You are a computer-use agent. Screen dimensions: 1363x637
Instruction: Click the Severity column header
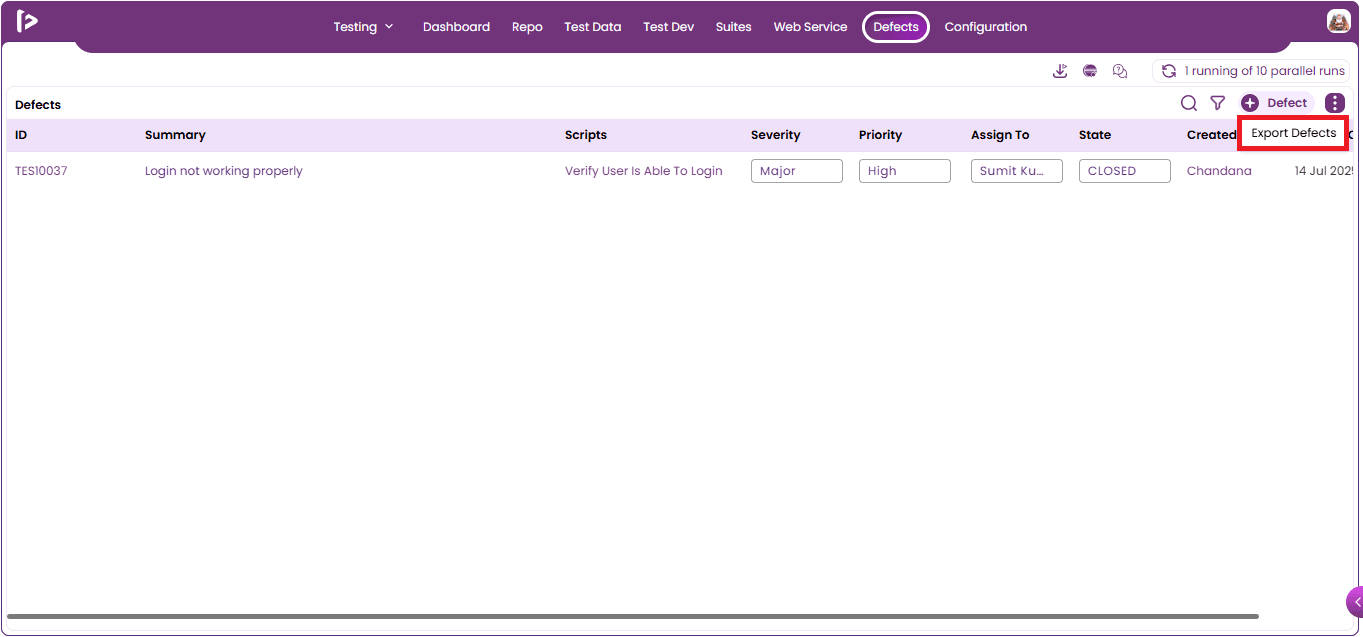click(x=776, y=135)
